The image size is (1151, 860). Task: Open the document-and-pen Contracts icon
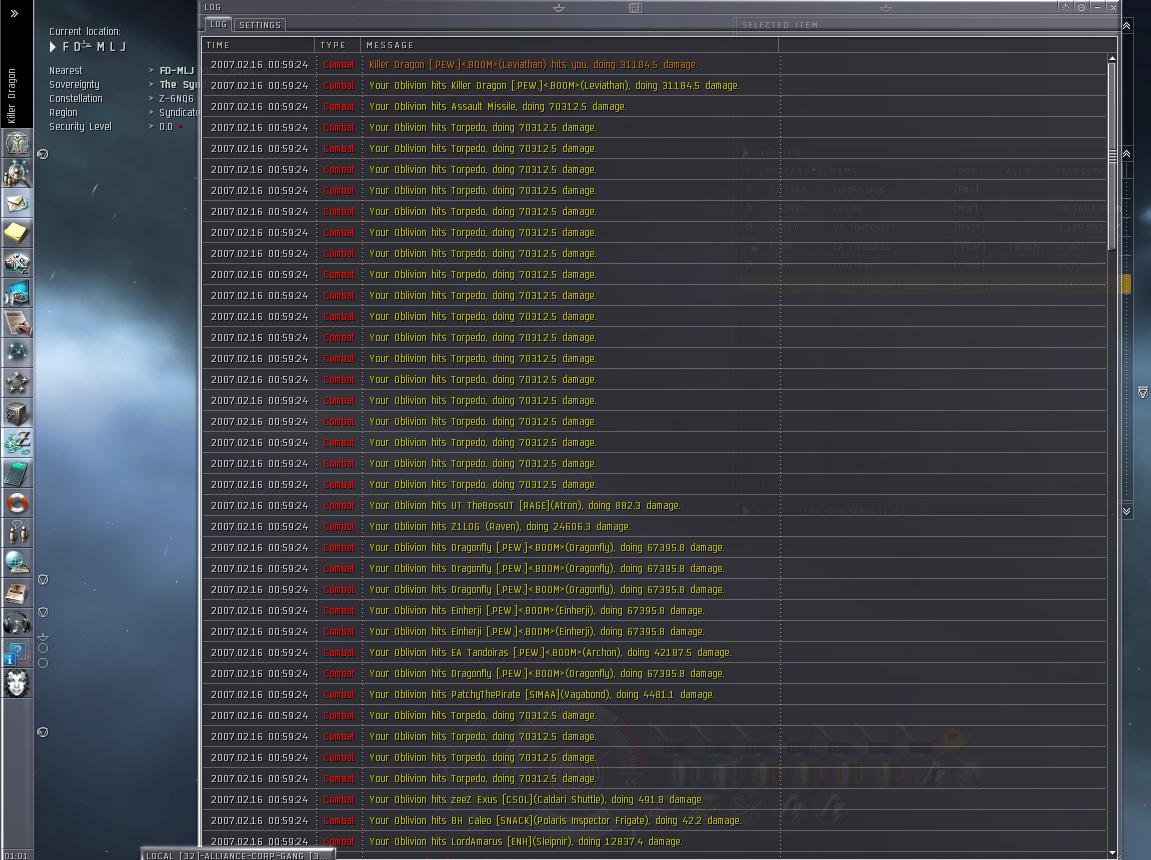click(x=17, y=323)
